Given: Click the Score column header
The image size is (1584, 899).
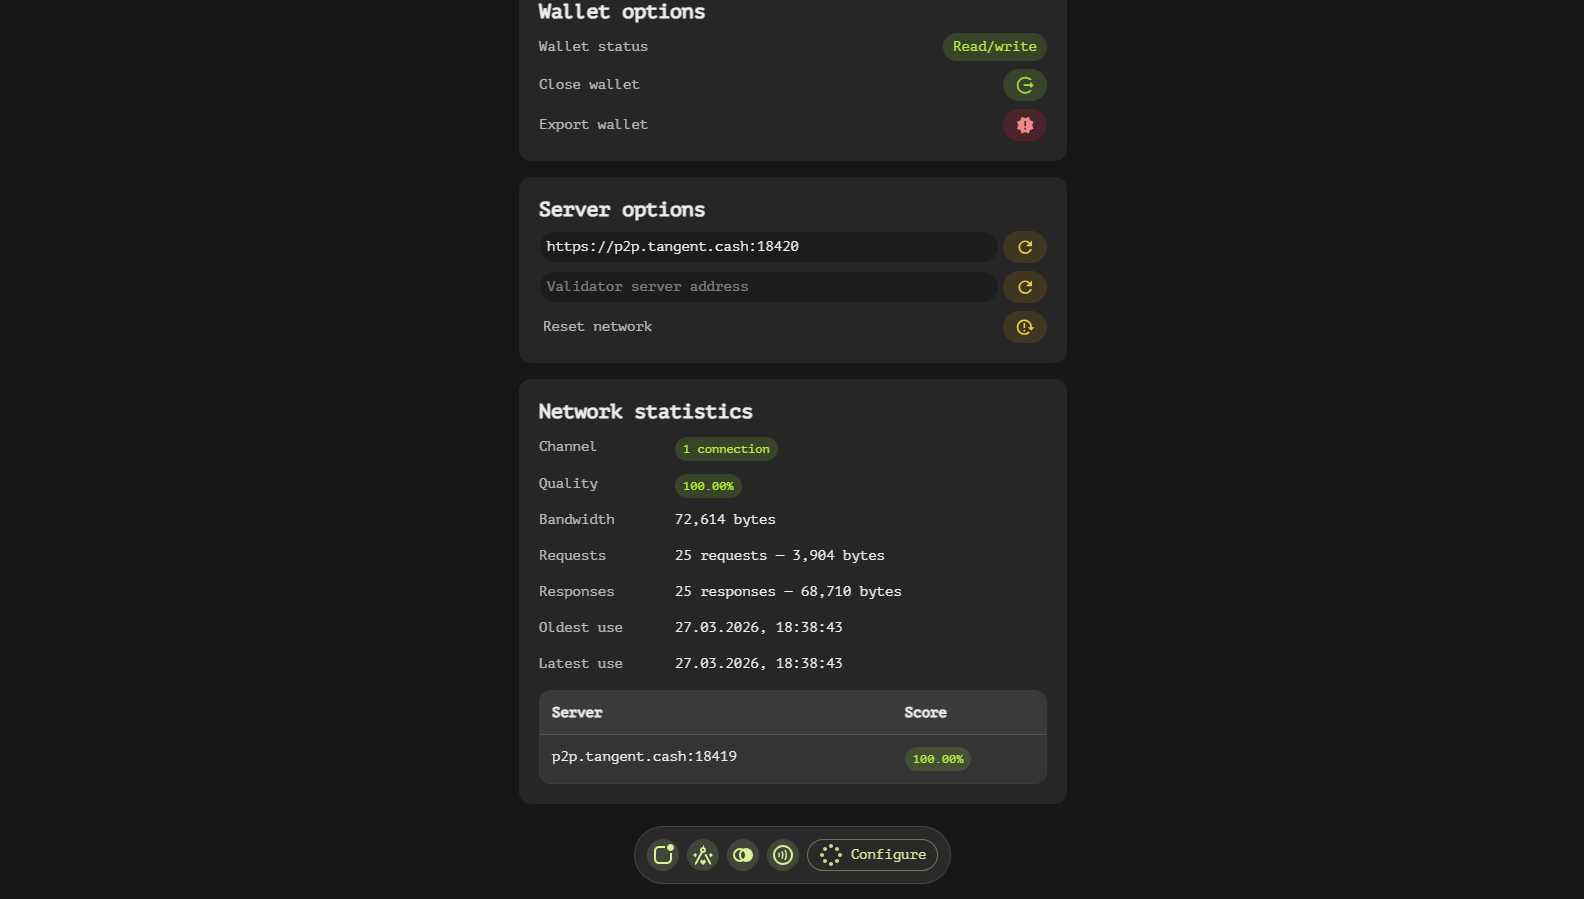Looking at the screenshot, I should 925,713.
